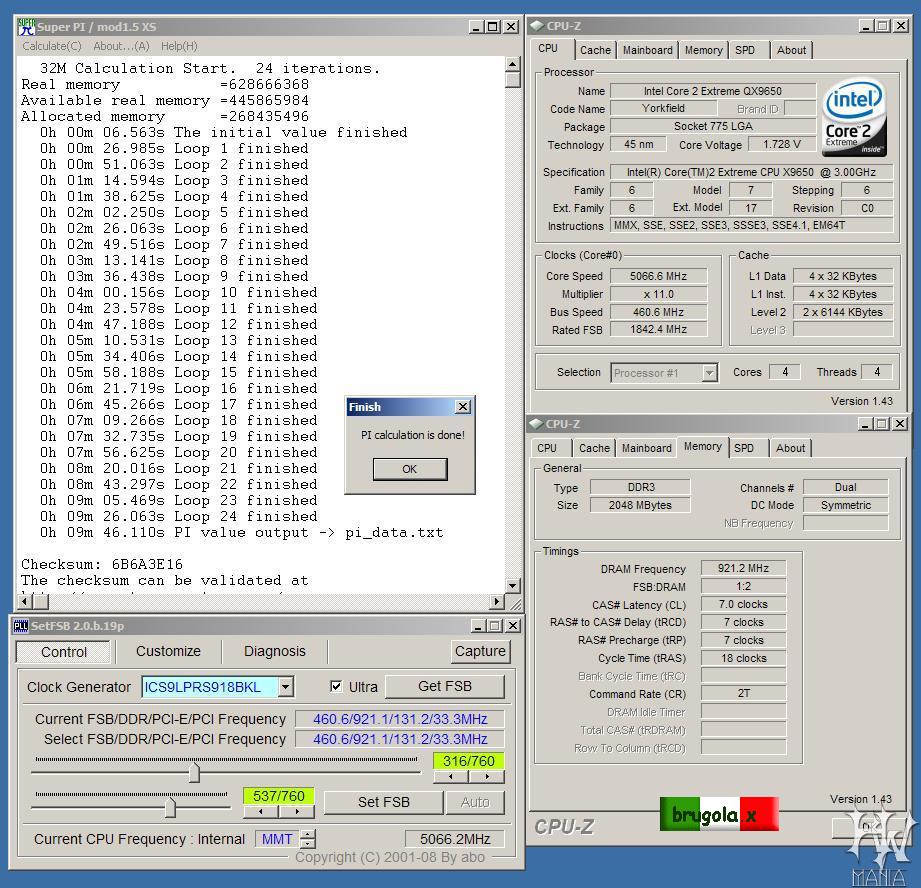Image resolution: width=921 pixels, height=888 pixels.
Task: Click the Rated FSB 1842.4 MHz value
Action: (658, 329)
